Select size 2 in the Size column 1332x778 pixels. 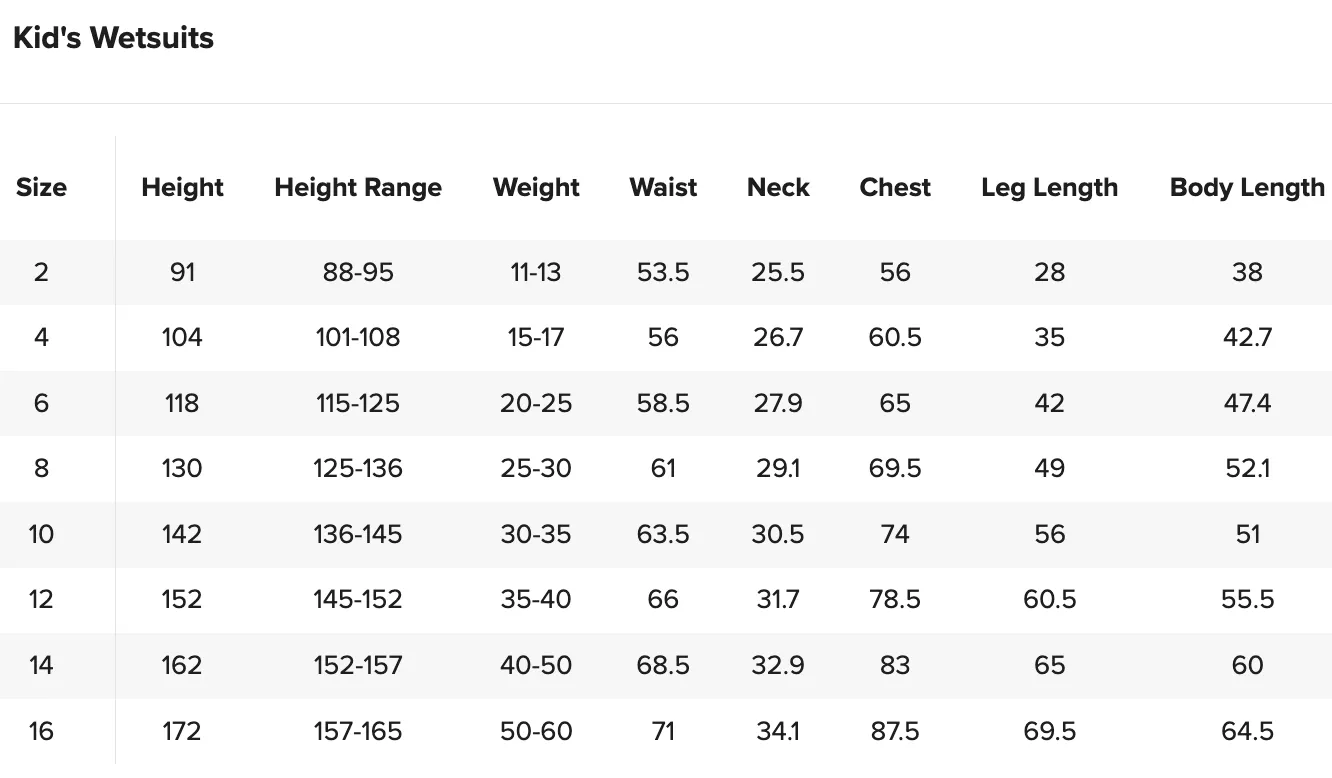41,272
